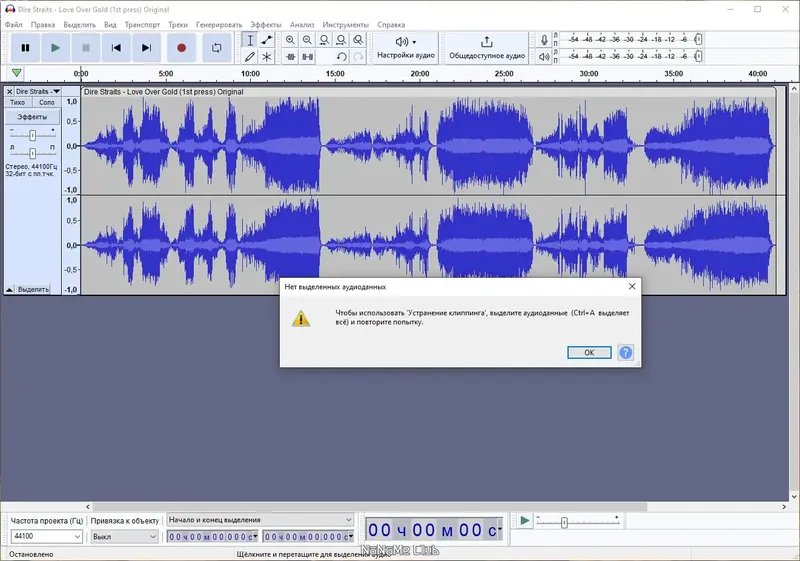Image resolution: width=800 pixels, height=561 pixels.
Task: Close the Нет выделенных аудиоданных dialog
Action: click(632, 287)
